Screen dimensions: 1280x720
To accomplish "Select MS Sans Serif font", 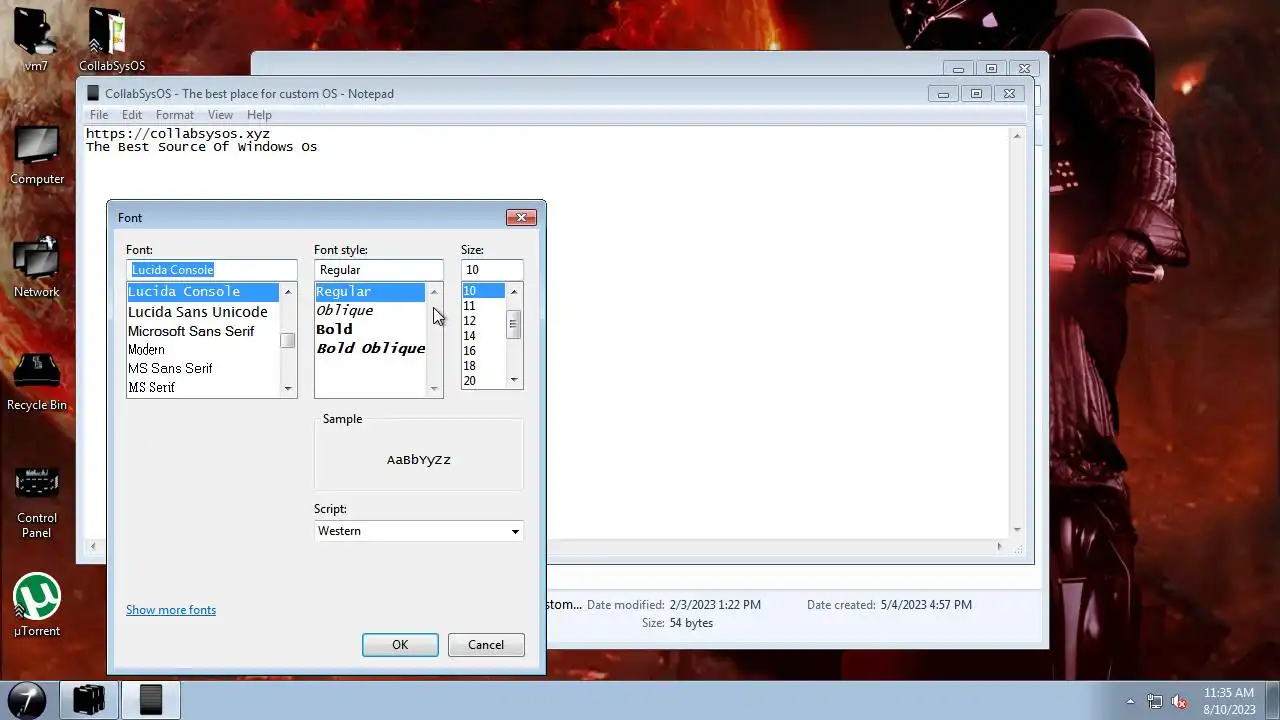I will click(x=203, y=368).
